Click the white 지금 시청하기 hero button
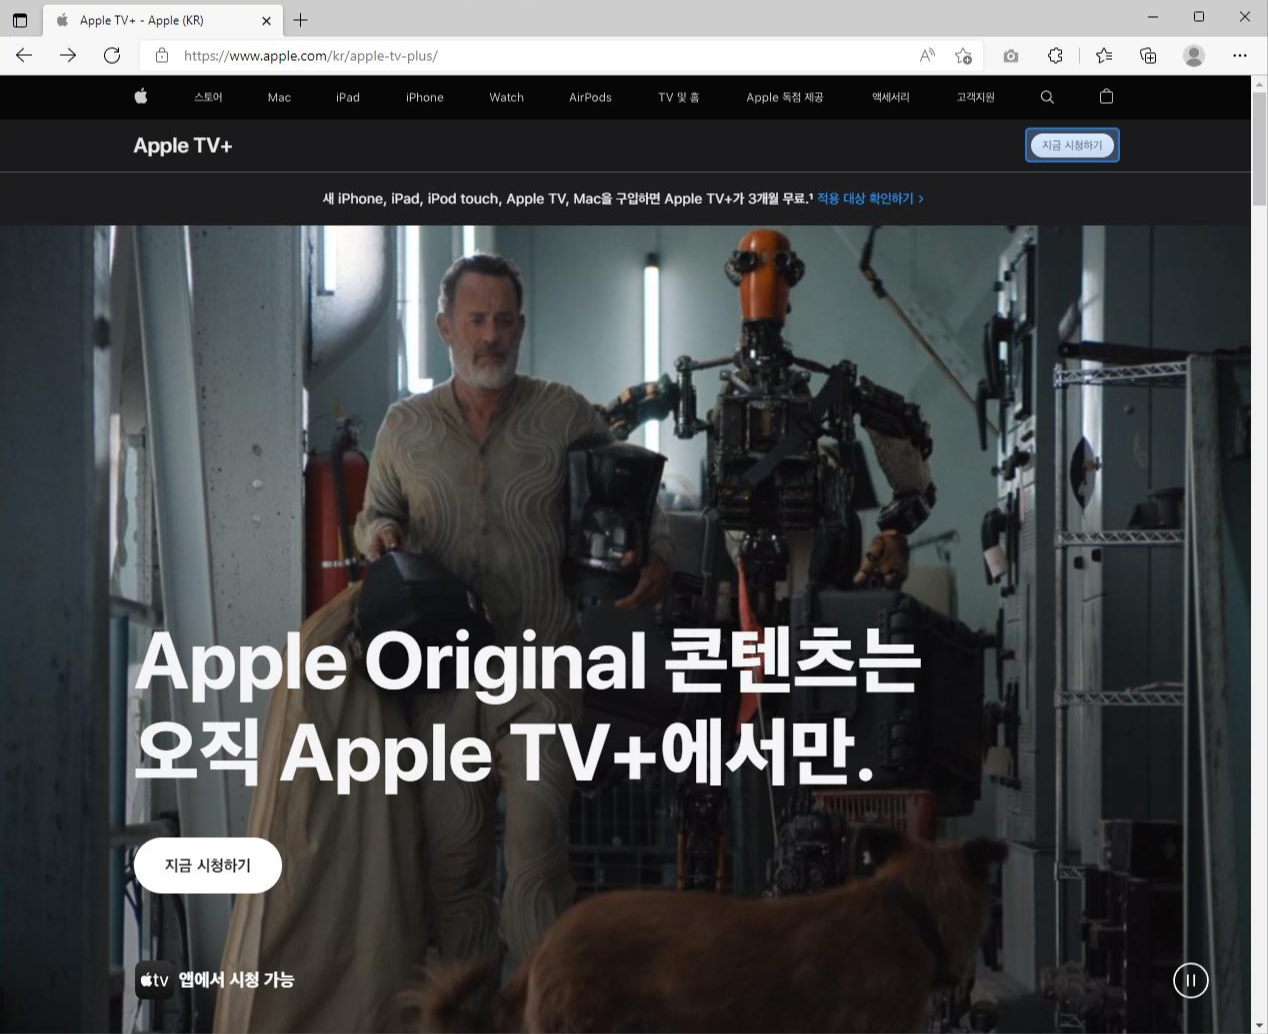 click(x=208, y=865)
